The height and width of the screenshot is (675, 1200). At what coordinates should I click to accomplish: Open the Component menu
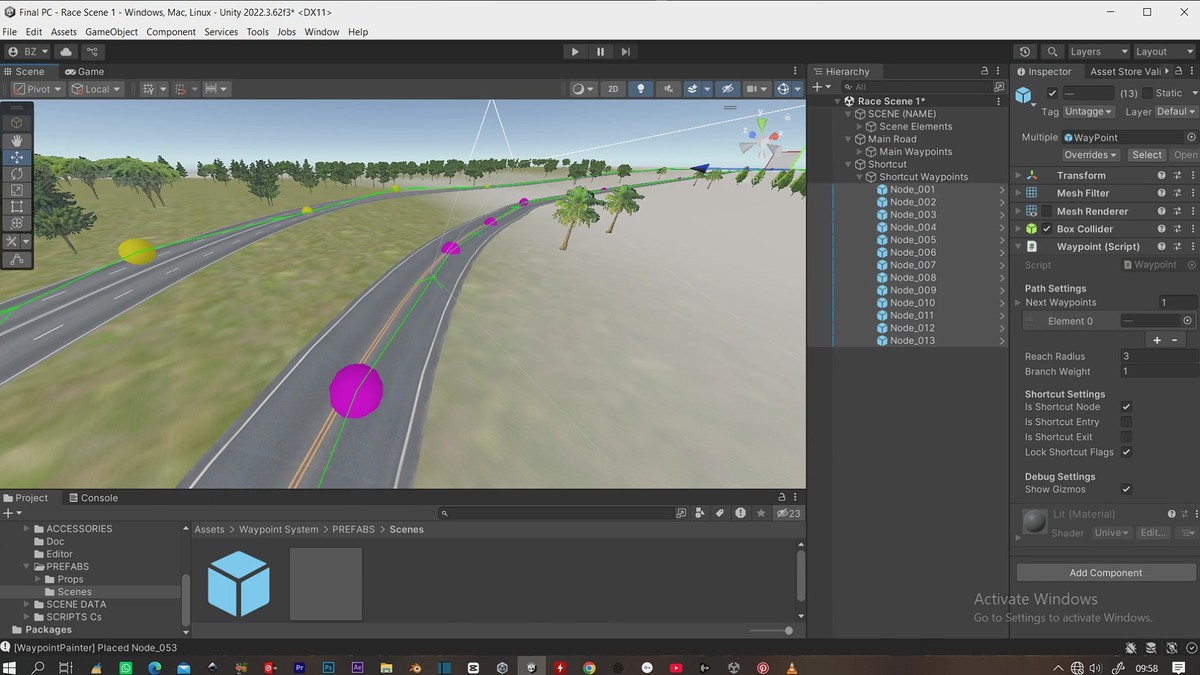(x=171, y=32)
